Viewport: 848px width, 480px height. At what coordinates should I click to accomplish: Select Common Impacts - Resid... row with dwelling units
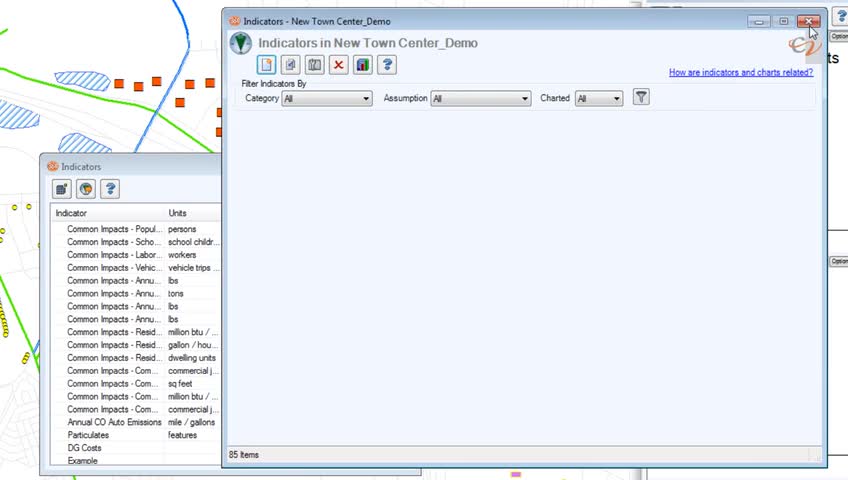[136, 358]
